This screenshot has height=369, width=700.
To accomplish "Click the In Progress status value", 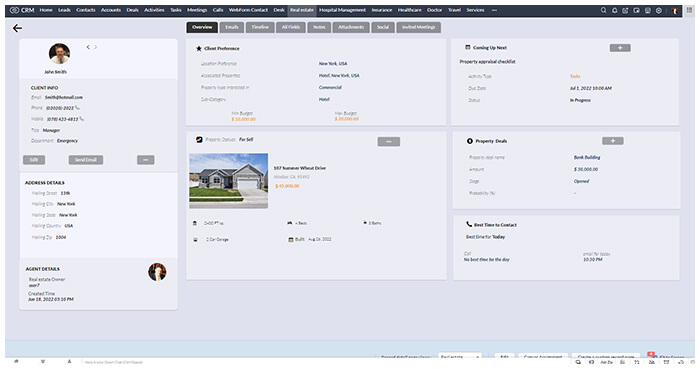I will [580, 100].
